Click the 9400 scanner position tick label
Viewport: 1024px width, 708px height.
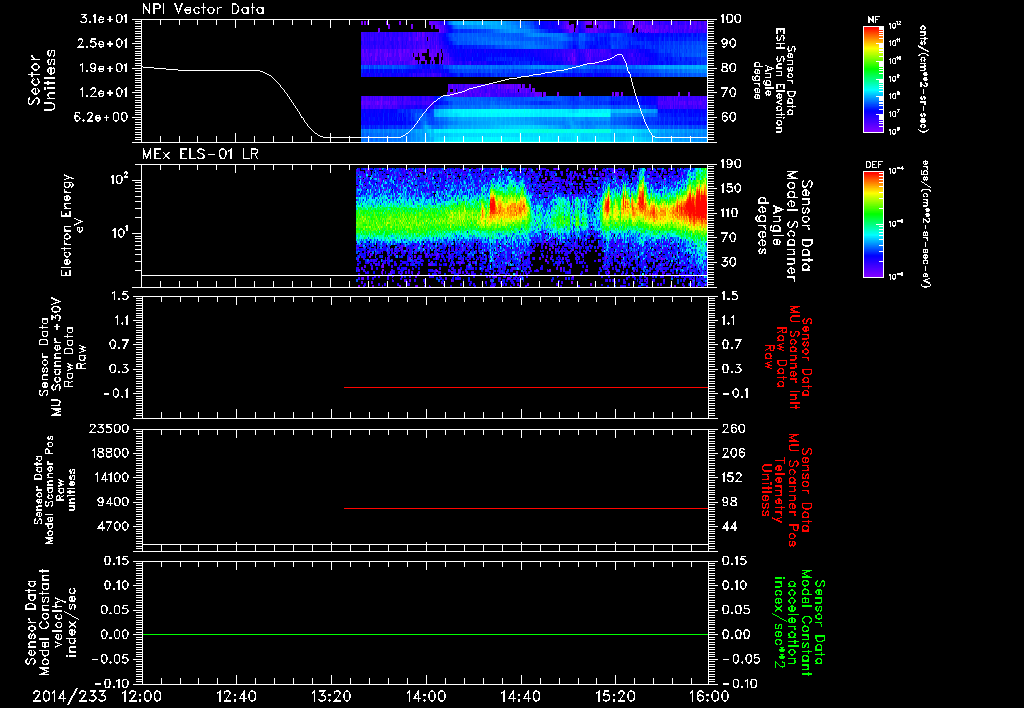click(x=114, y=502)
